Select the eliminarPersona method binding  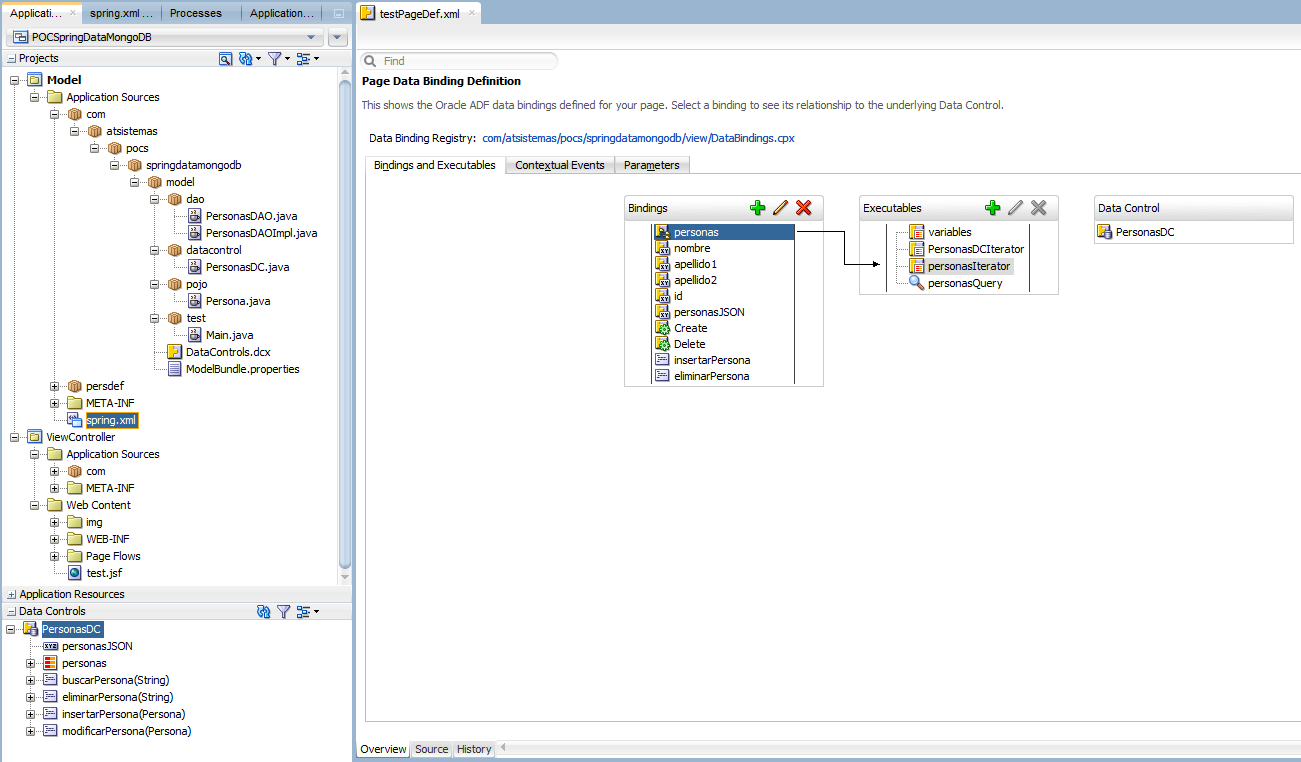711,376
